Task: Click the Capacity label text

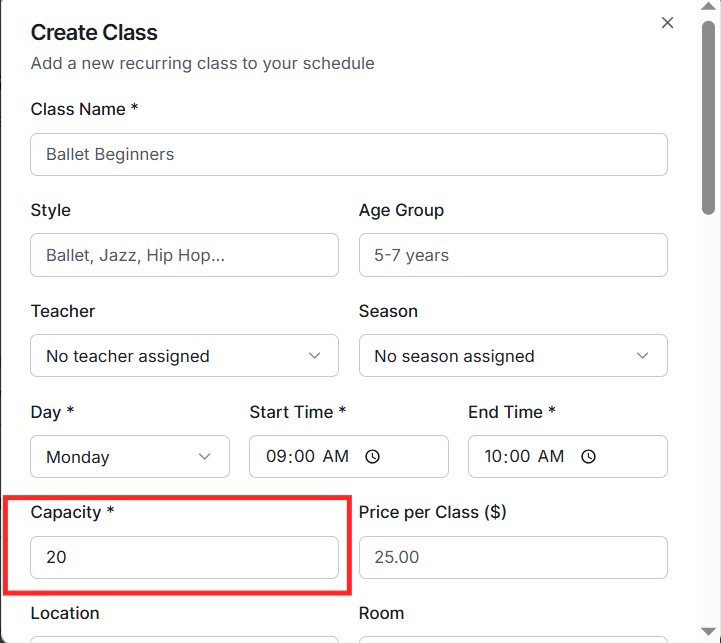Action: pyautogui.click(x=66, y=512)
